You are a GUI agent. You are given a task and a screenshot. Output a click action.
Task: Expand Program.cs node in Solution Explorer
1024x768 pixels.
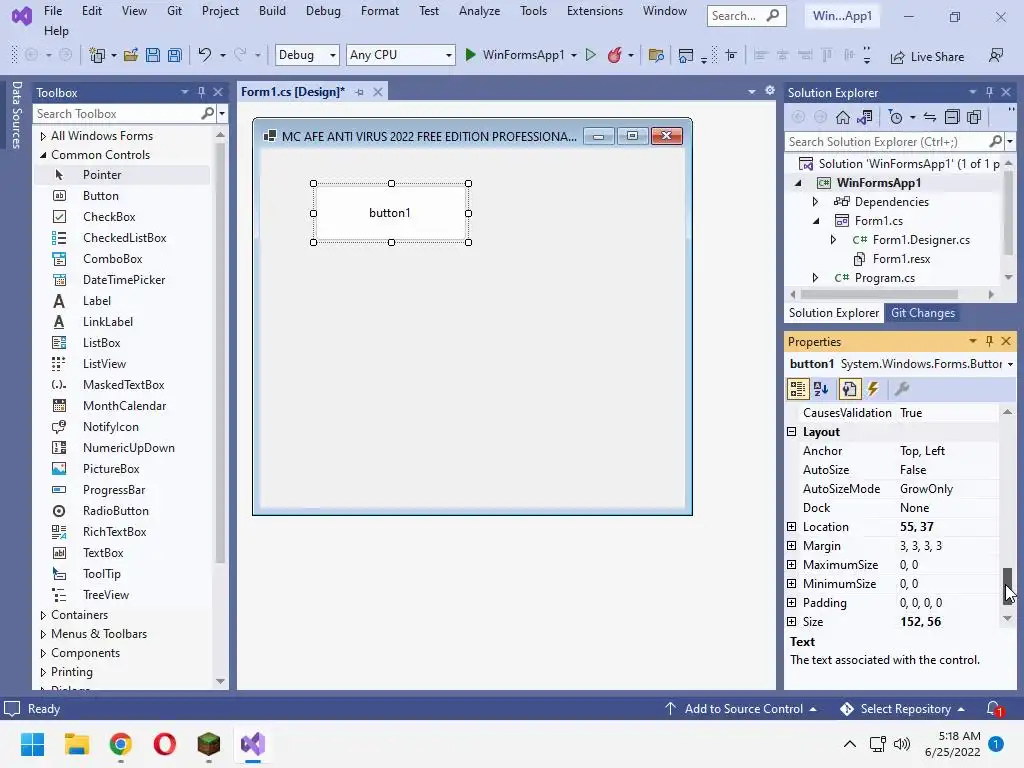pyautogui.click(x=815, y=278)
